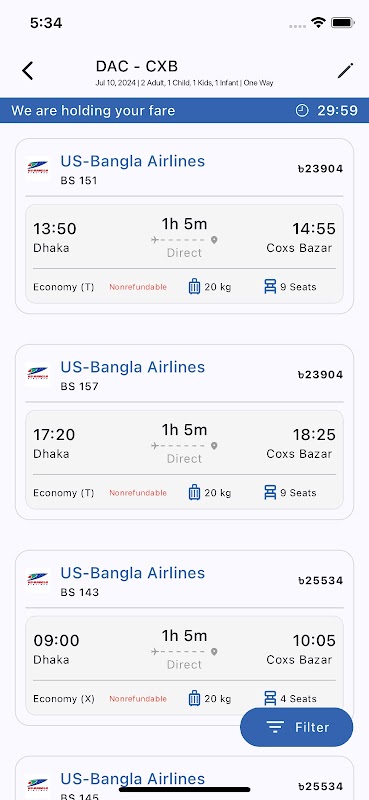This screenshot has width=369, height=800.
Task: Tap the fare hold timer clock icon
Action: (302, 110)
